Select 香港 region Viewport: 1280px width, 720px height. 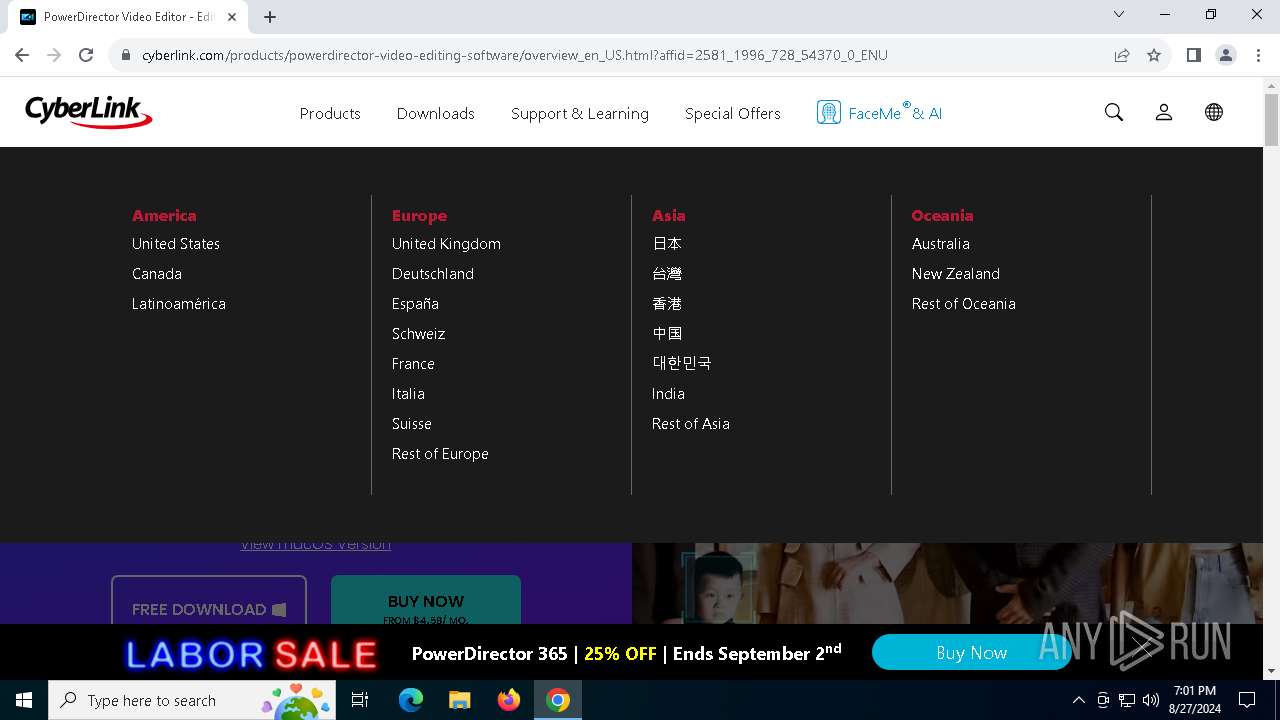coord(667,304)
